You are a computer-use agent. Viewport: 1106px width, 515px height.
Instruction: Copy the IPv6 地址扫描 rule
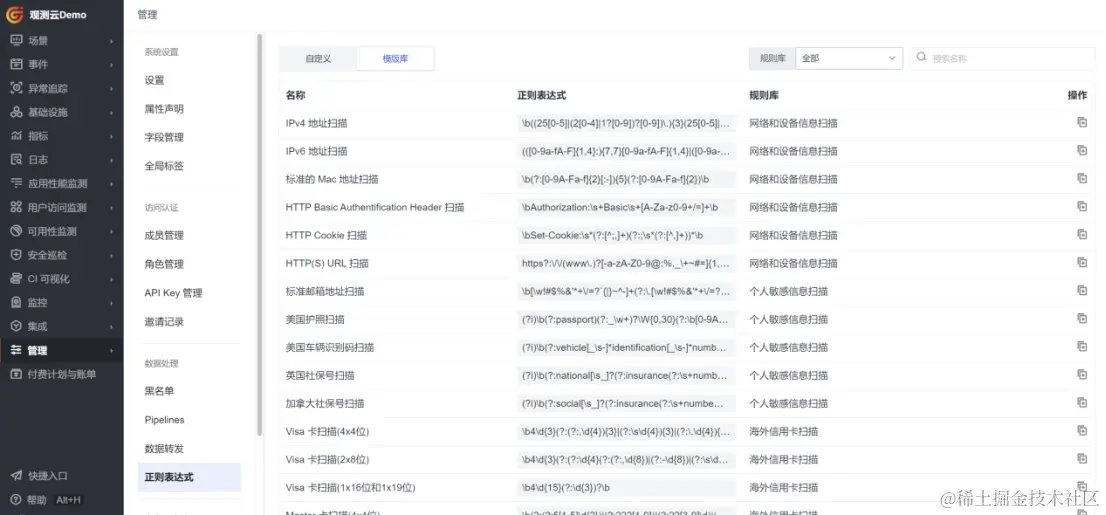pos(1082,150)
